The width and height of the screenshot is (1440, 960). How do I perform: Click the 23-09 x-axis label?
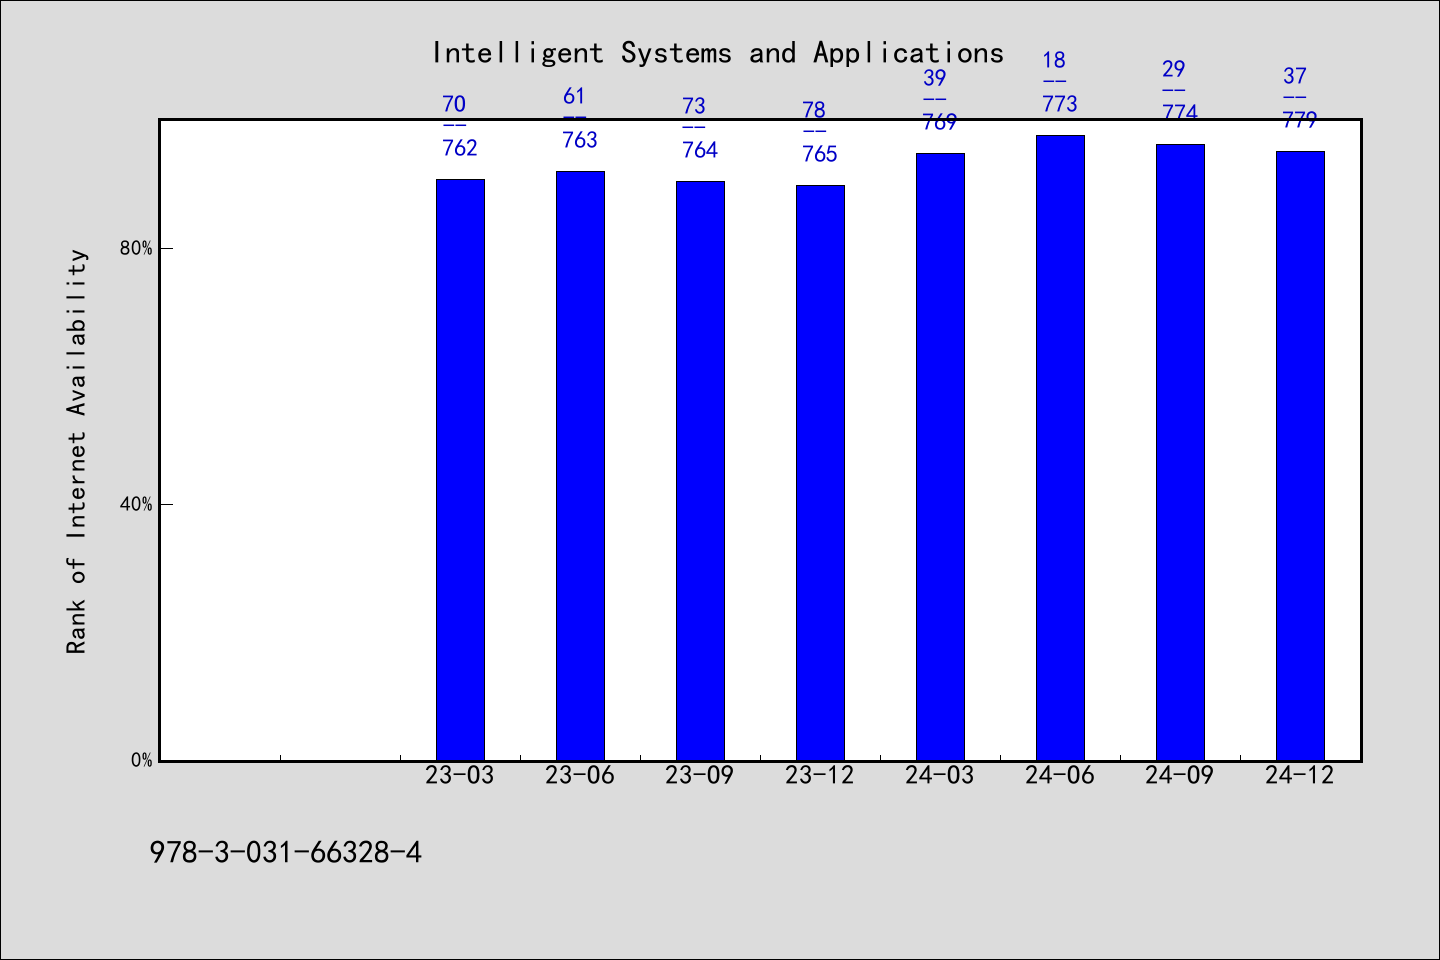(x=700, y=775)
